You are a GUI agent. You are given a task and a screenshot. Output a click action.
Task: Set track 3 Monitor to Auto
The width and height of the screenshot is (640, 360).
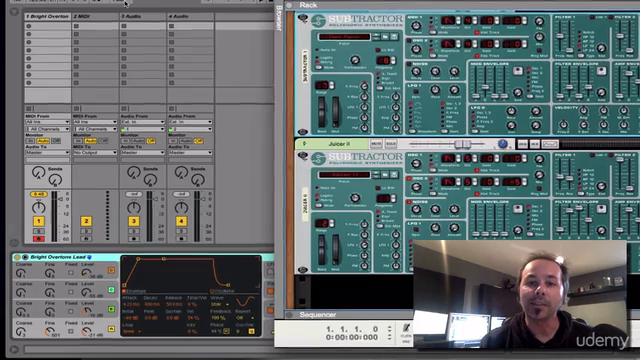[138, 141]
